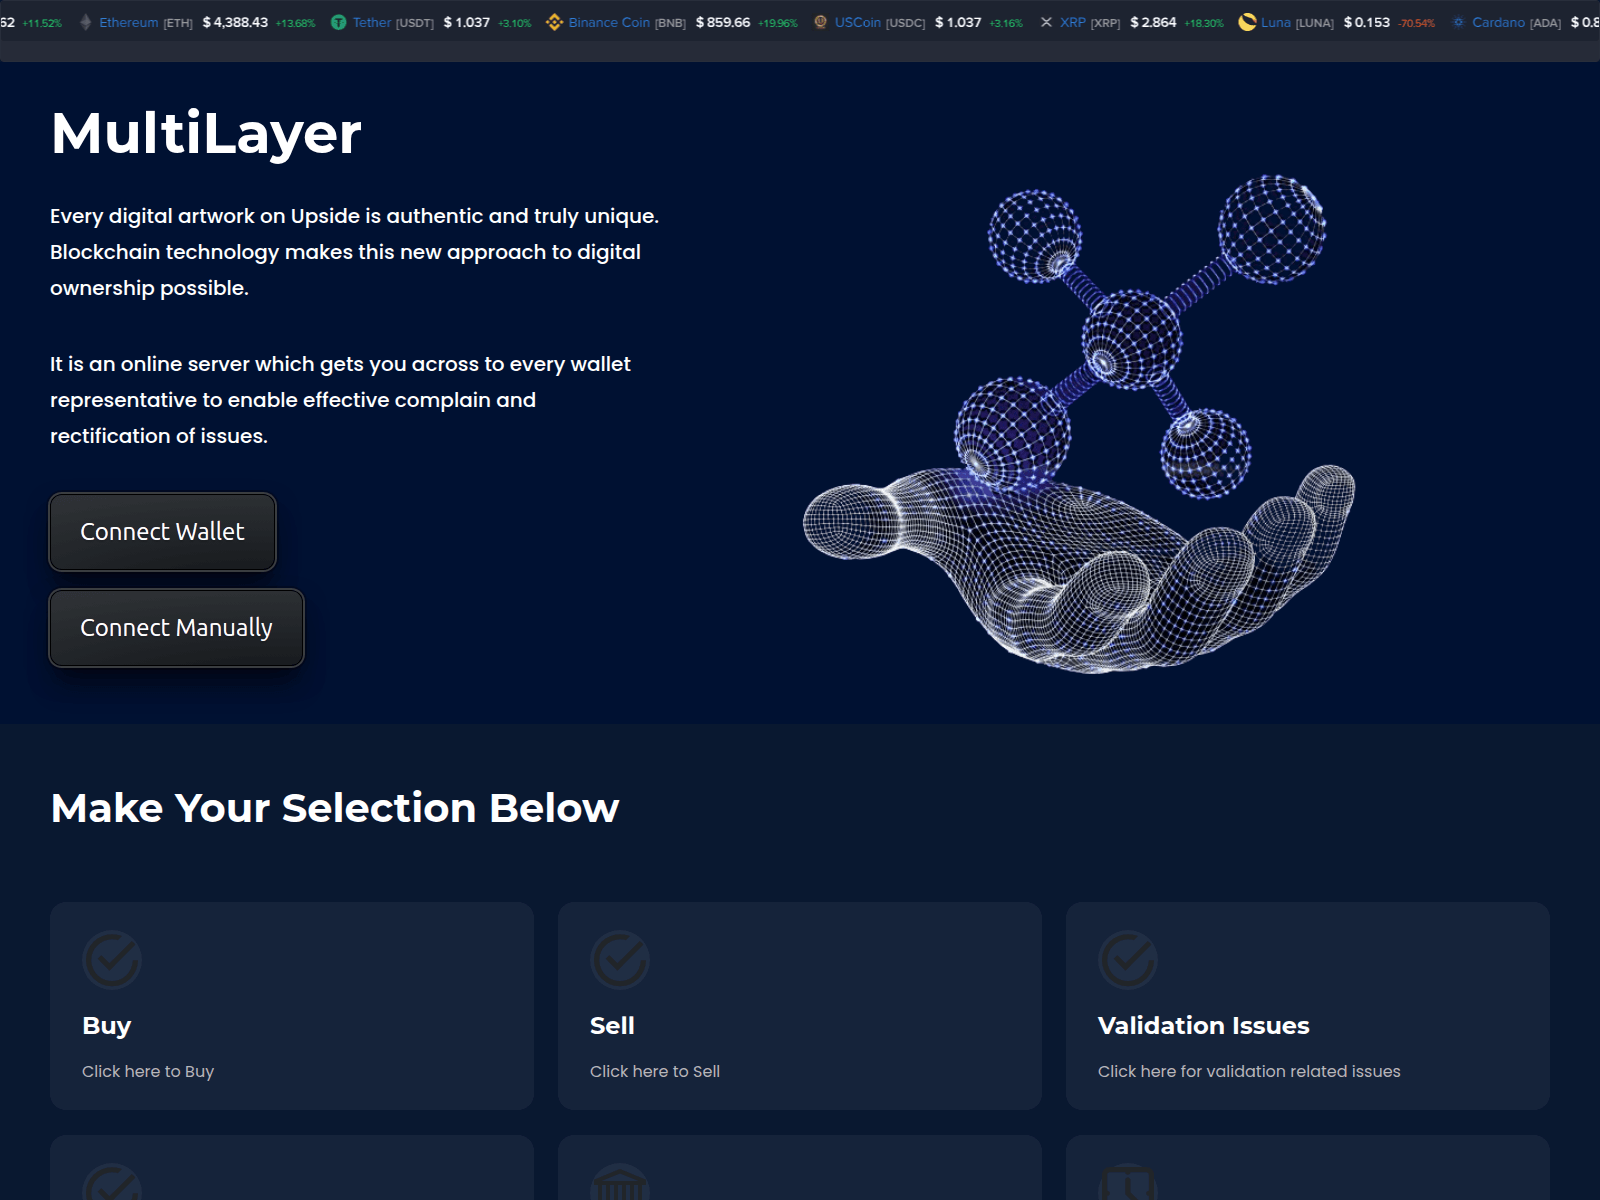Click the checkmark icon on Sell card

pyautogui.click(x=620, y=960)
